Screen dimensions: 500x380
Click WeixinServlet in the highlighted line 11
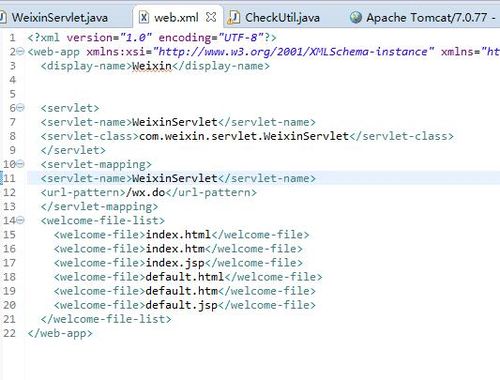(175, 178)
